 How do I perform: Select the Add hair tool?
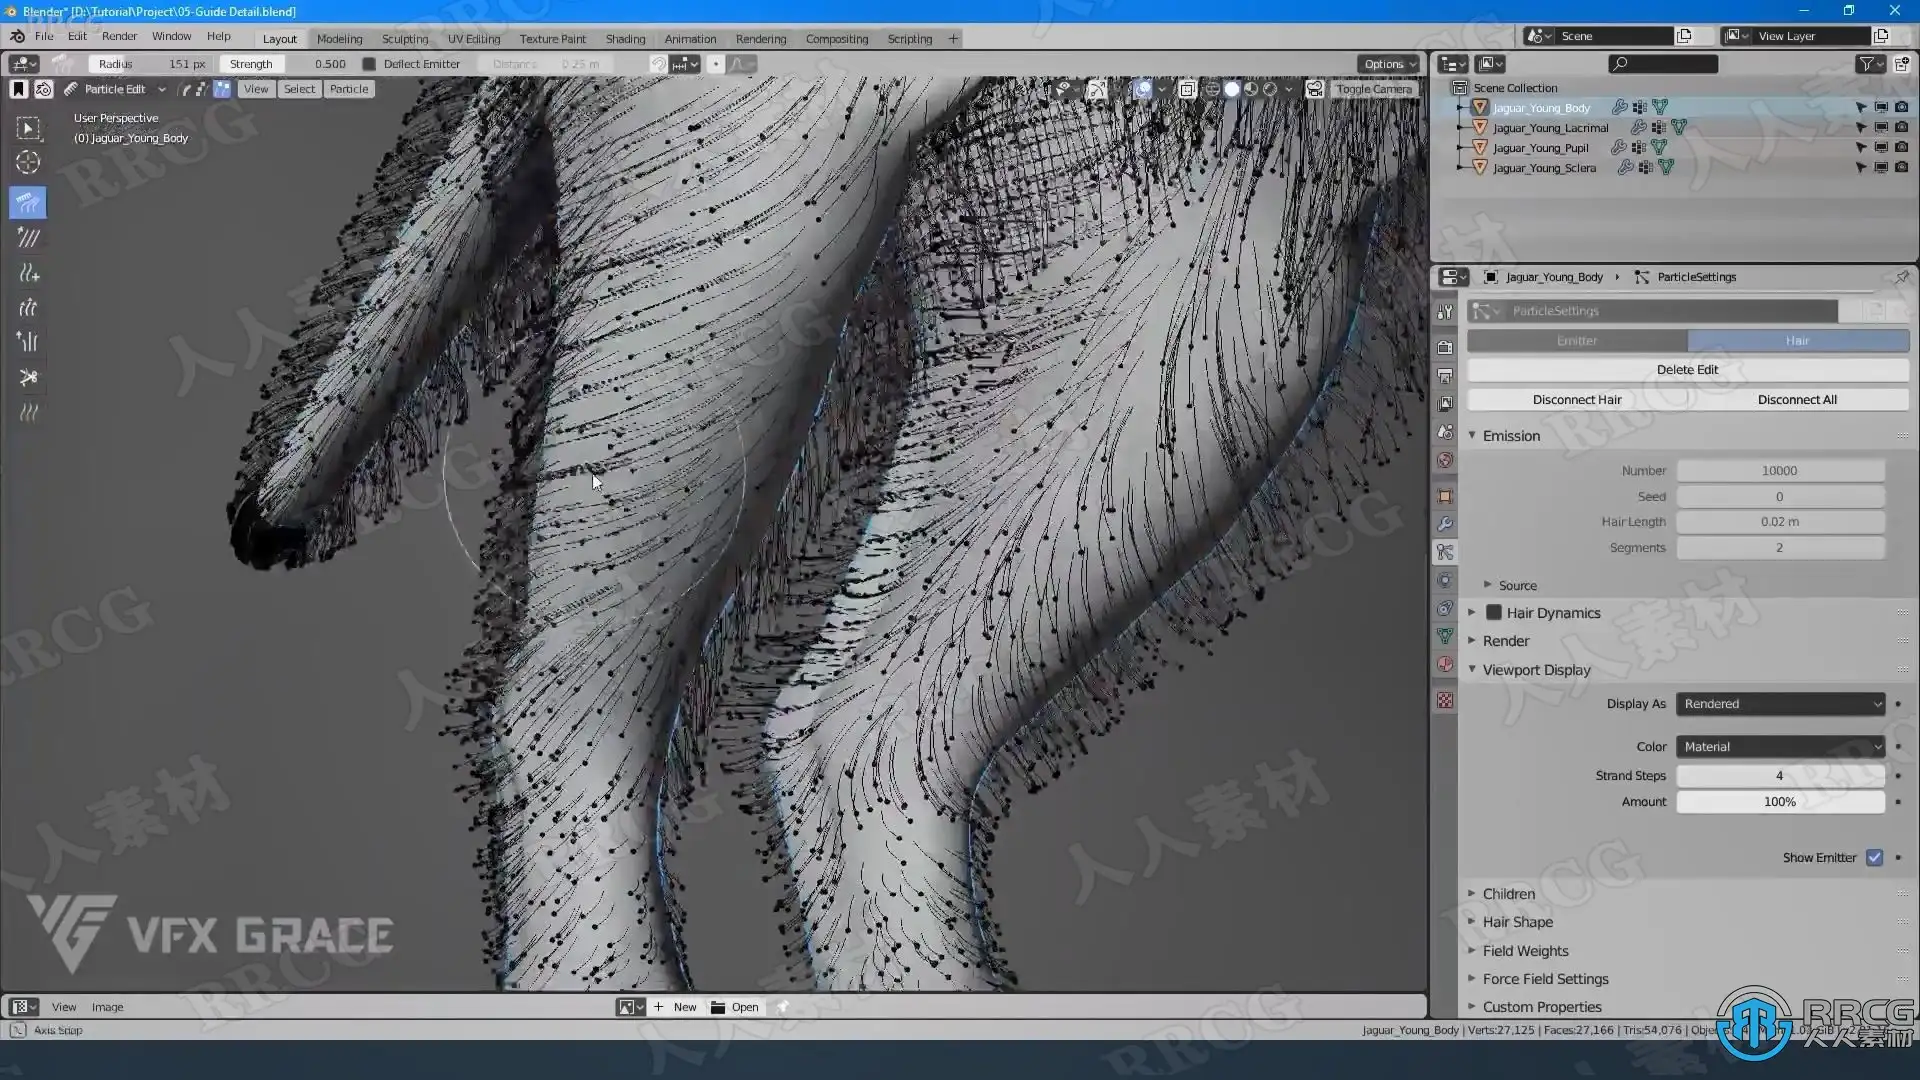[28, 273]
